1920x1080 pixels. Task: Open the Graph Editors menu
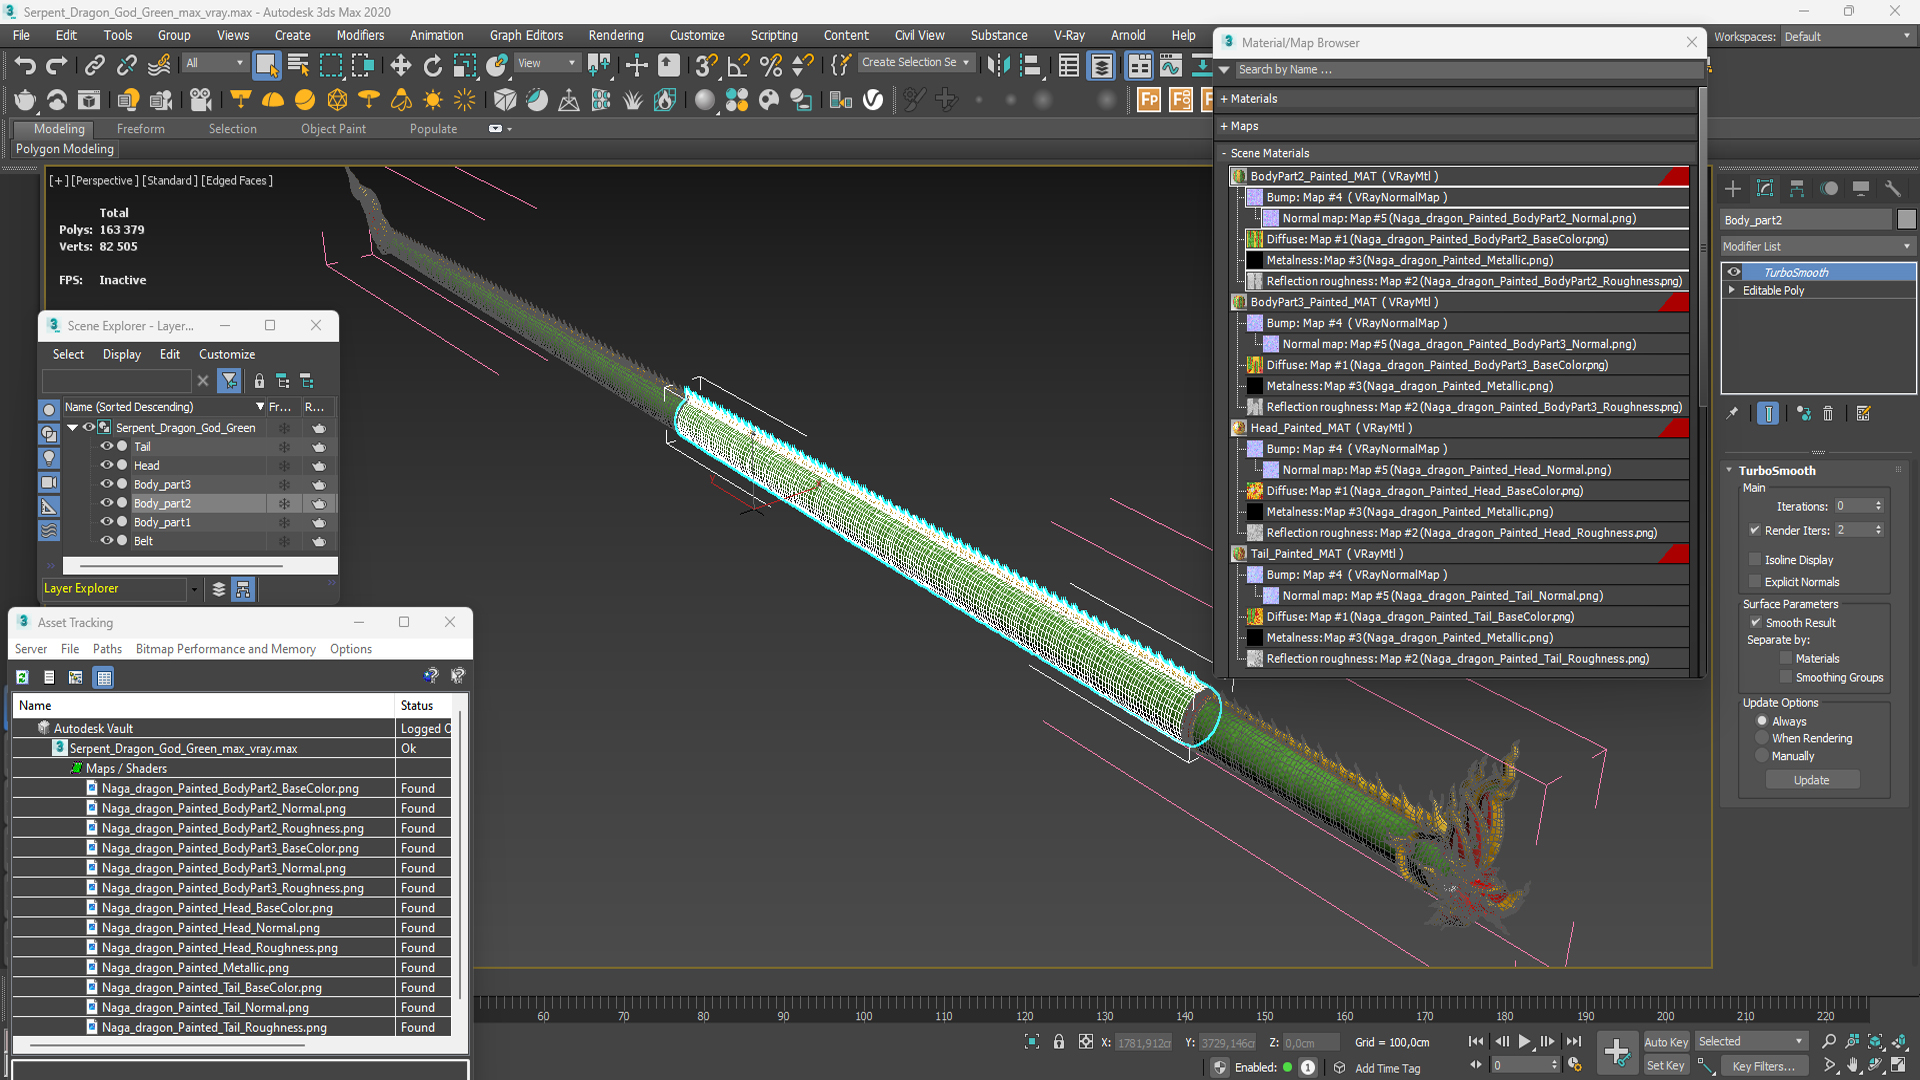(x=526, y=35)
